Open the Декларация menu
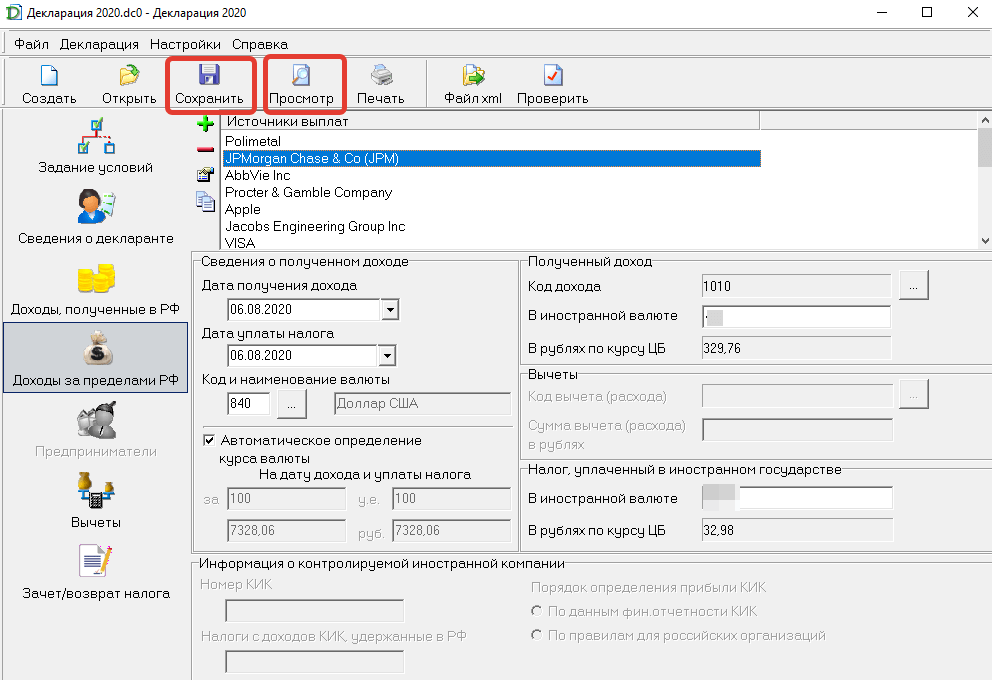This screenshot has height=680, width=992. click(99, 44)
